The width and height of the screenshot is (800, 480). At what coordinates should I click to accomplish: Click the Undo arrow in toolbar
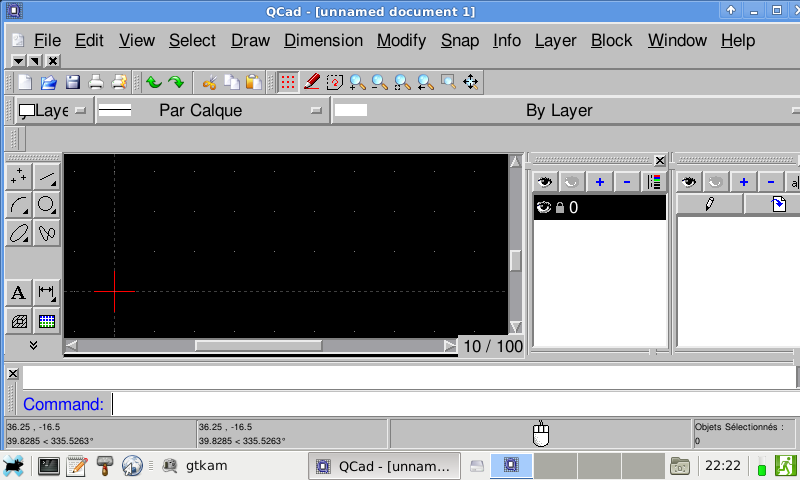click(153, 82)
